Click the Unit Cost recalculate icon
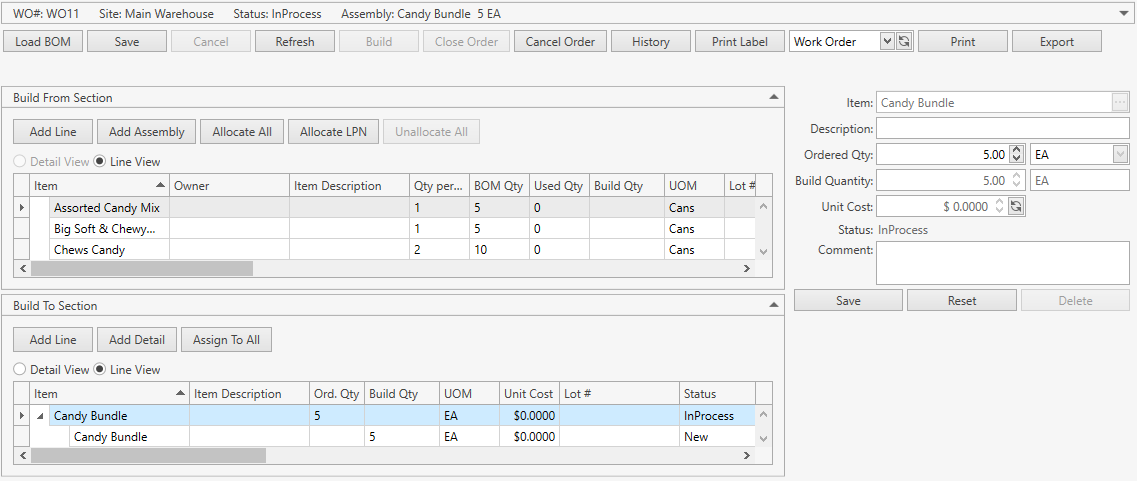 pyautogui.click(x=1016, y=206)
